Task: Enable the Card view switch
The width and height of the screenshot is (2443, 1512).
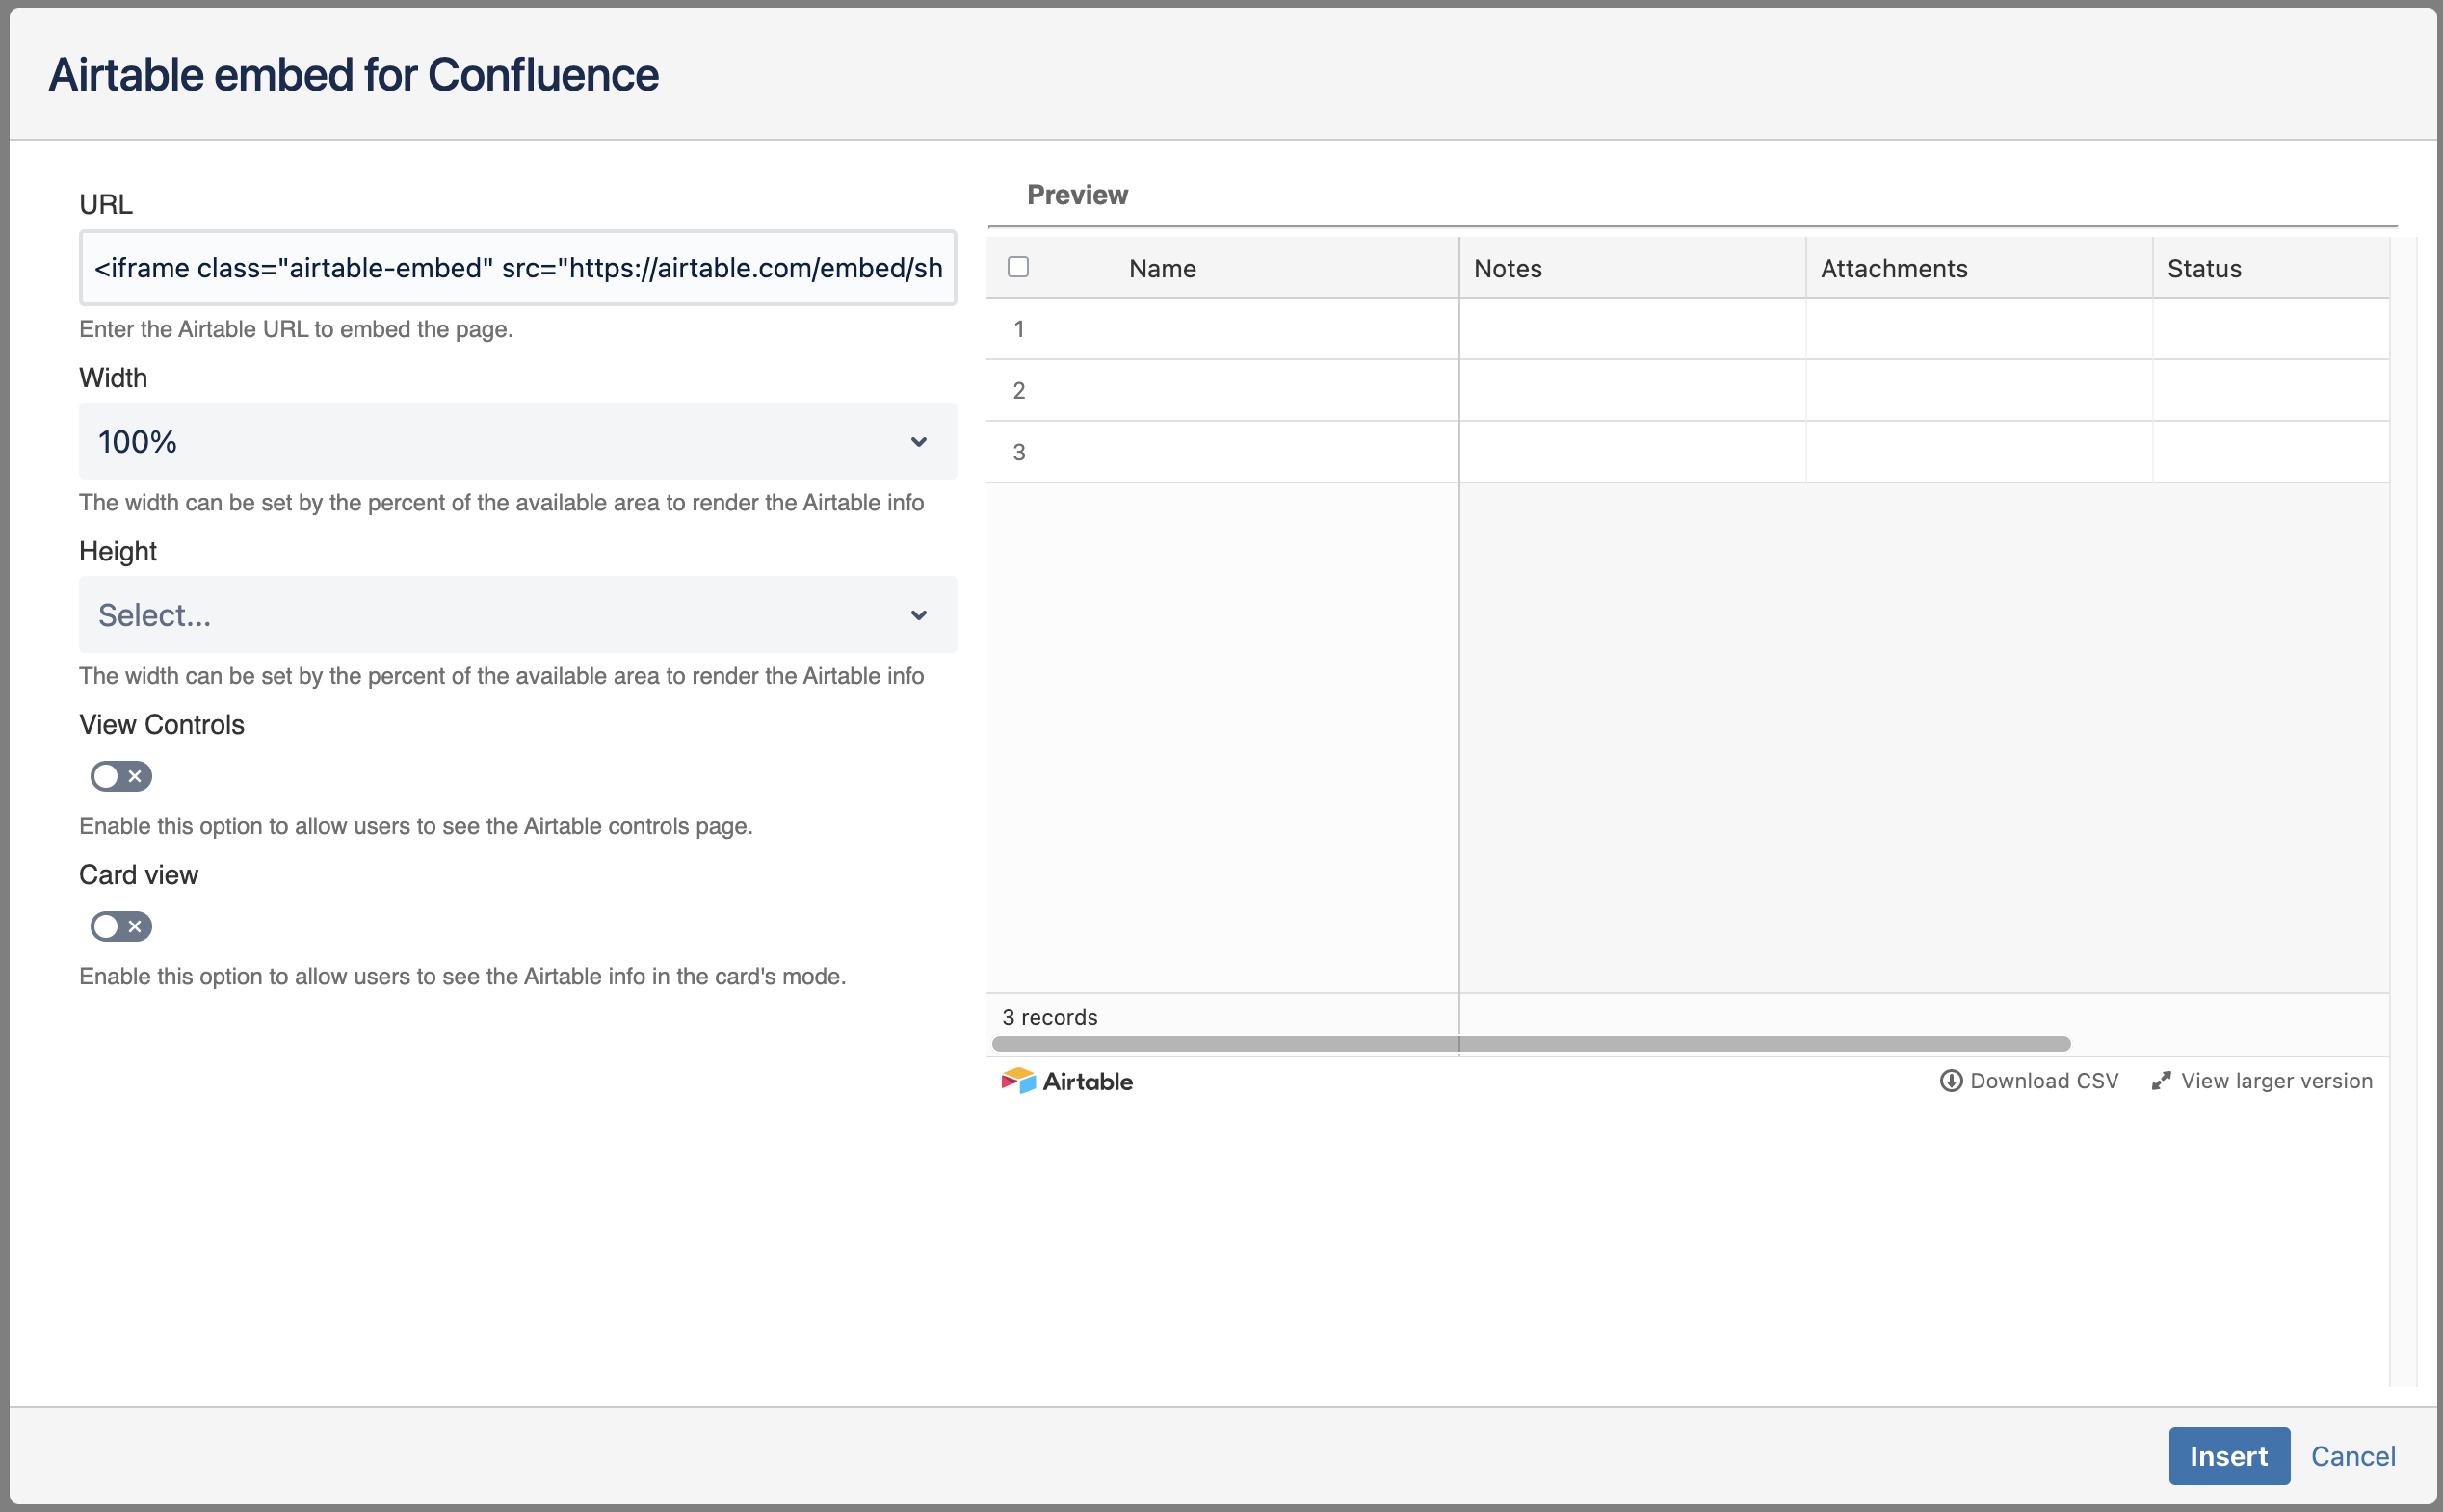Action: [x=121, y=926]
